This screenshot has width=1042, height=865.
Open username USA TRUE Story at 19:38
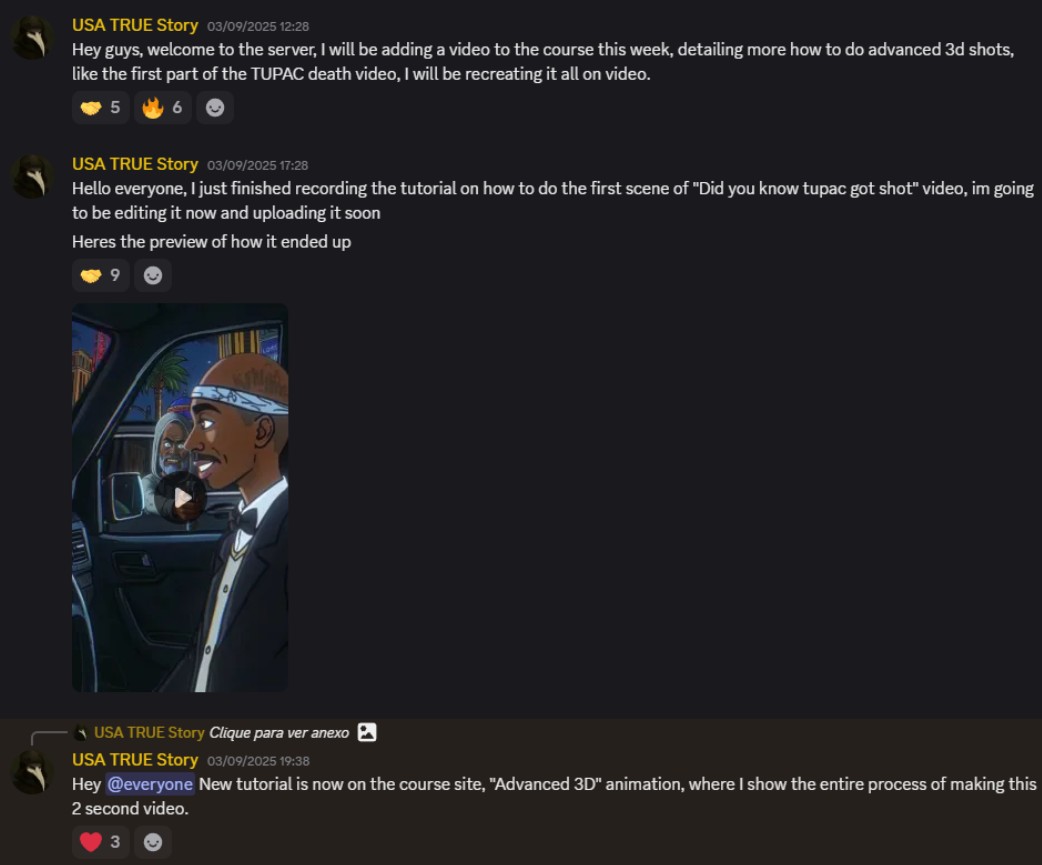click(135, 759)
